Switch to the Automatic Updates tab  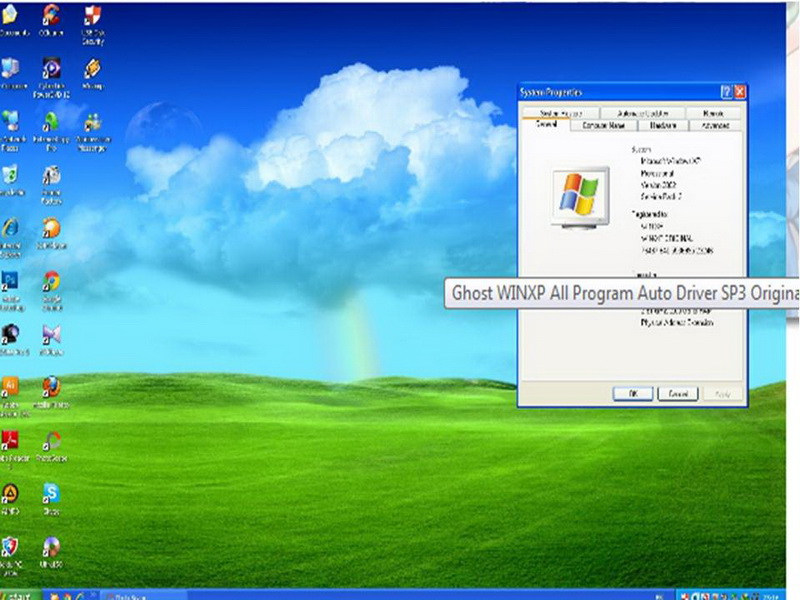pyautogui.click(x=642, y=113)
